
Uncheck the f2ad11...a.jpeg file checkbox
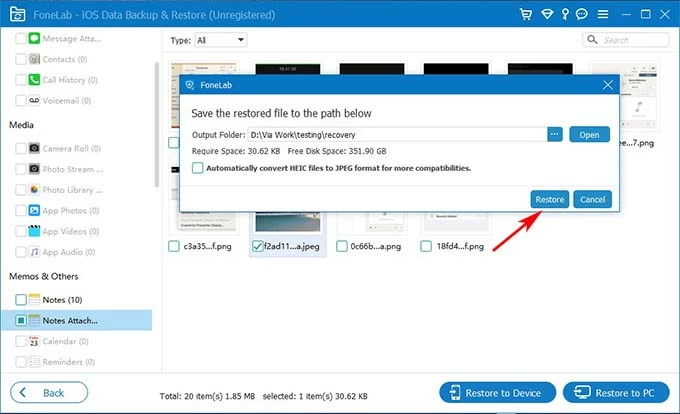pos(259,245)
